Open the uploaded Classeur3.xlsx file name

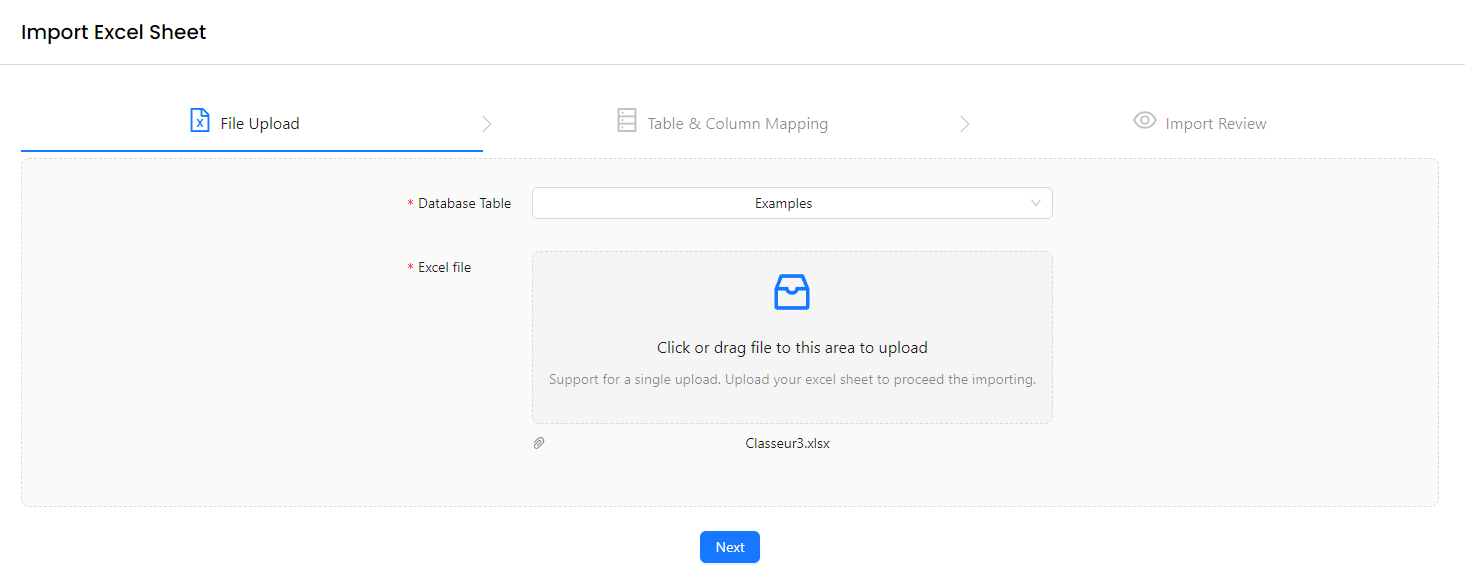point(787,443)
